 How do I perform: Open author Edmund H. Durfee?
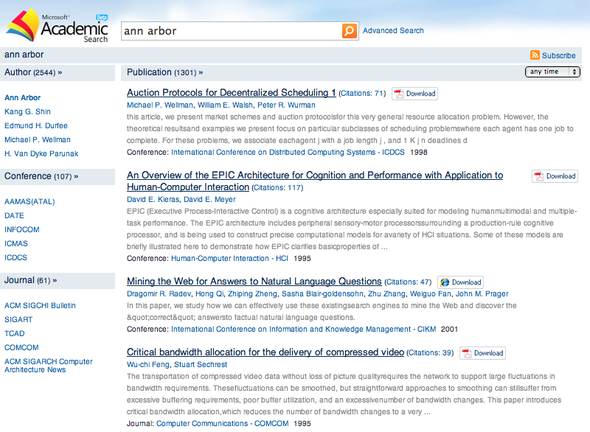click(x=36, y=125)
